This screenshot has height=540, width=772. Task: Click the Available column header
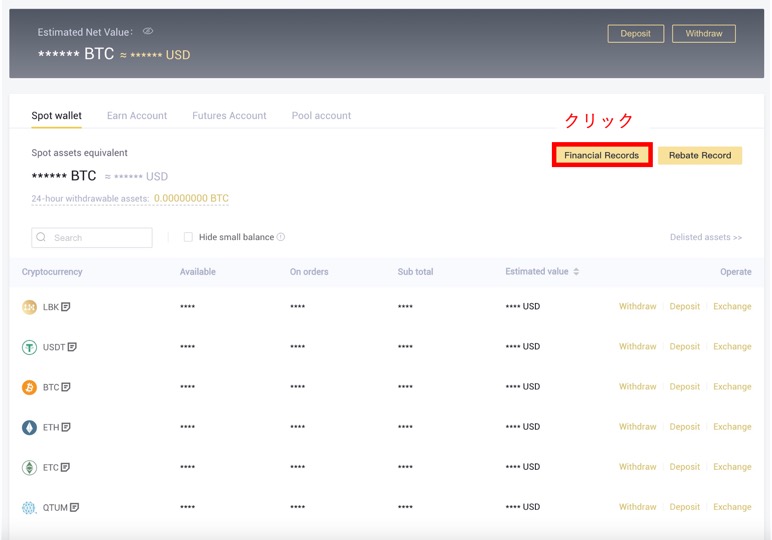197,272
